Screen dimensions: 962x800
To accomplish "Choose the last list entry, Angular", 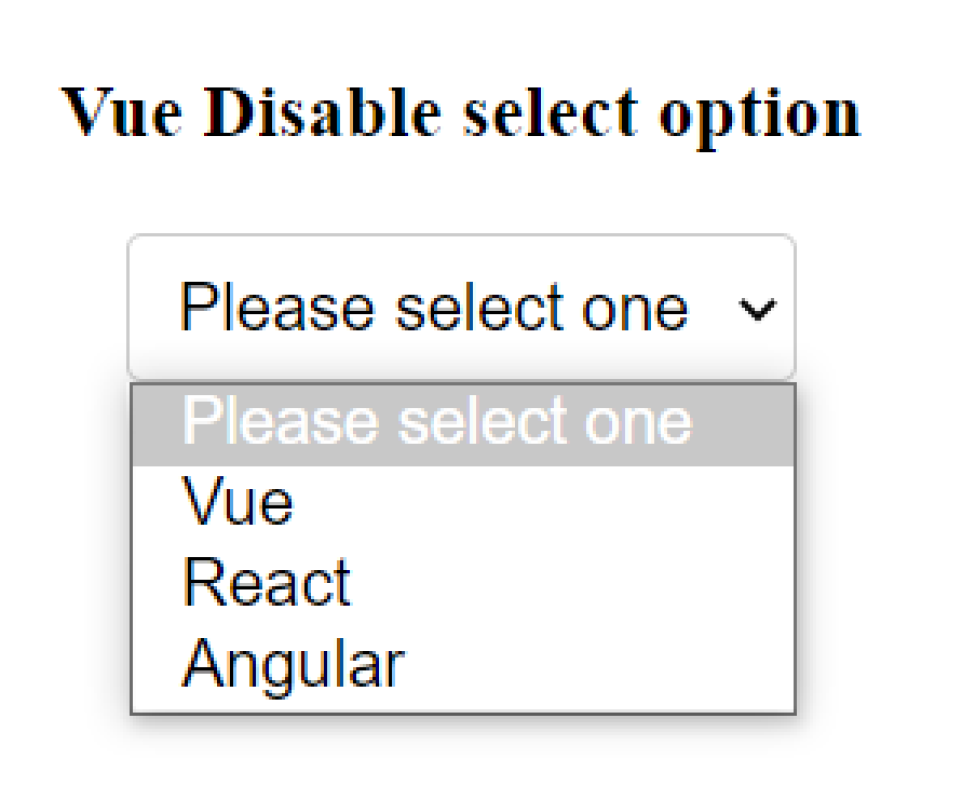I will 293,662.
